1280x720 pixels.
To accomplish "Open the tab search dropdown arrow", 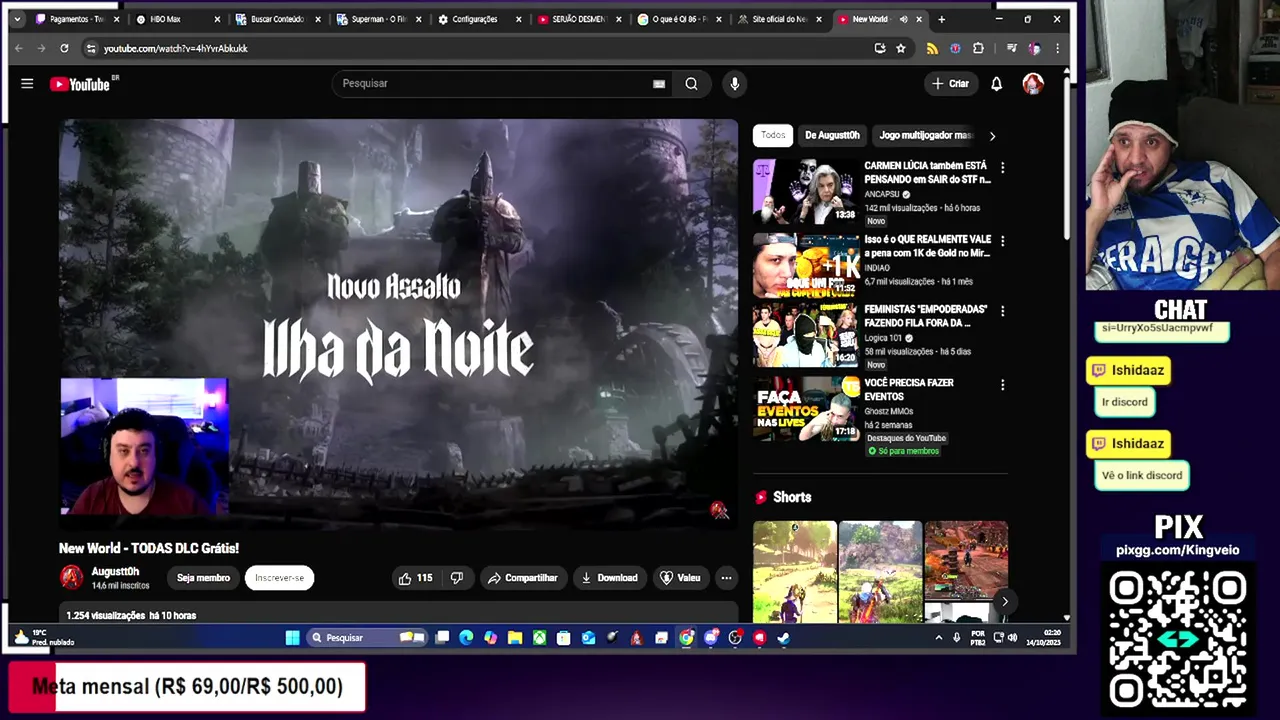I will 17,19.
